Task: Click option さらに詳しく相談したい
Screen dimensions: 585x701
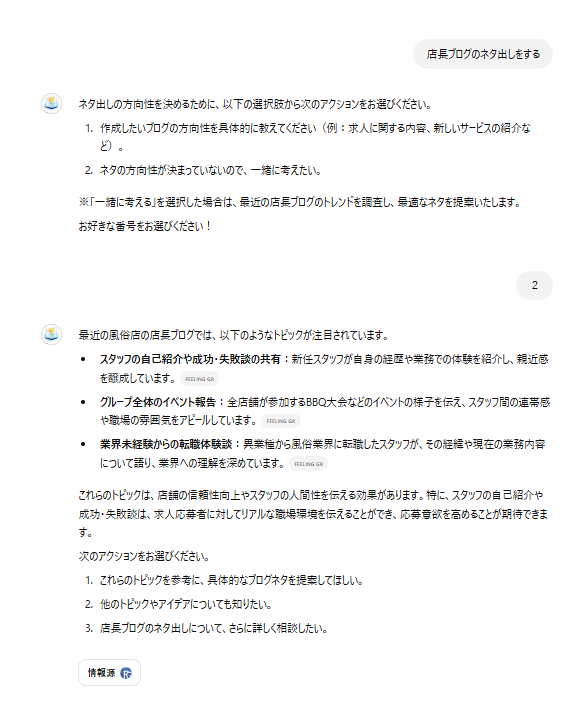Action: [x=214, y=628]
